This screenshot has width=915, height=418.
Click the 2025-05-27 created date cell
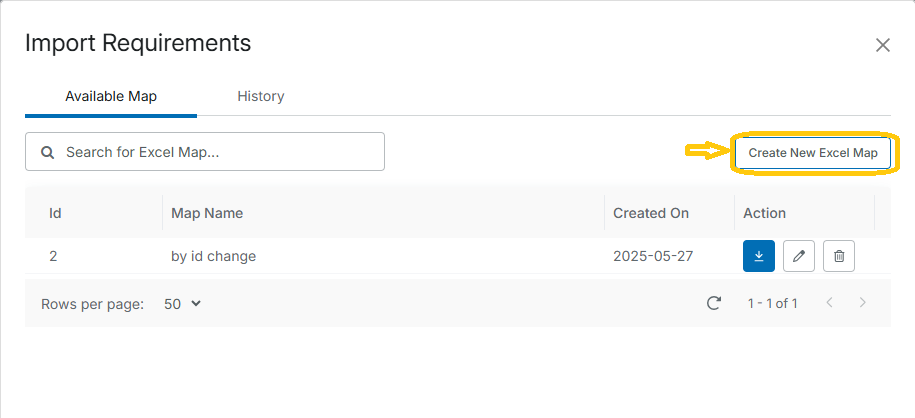652,256
